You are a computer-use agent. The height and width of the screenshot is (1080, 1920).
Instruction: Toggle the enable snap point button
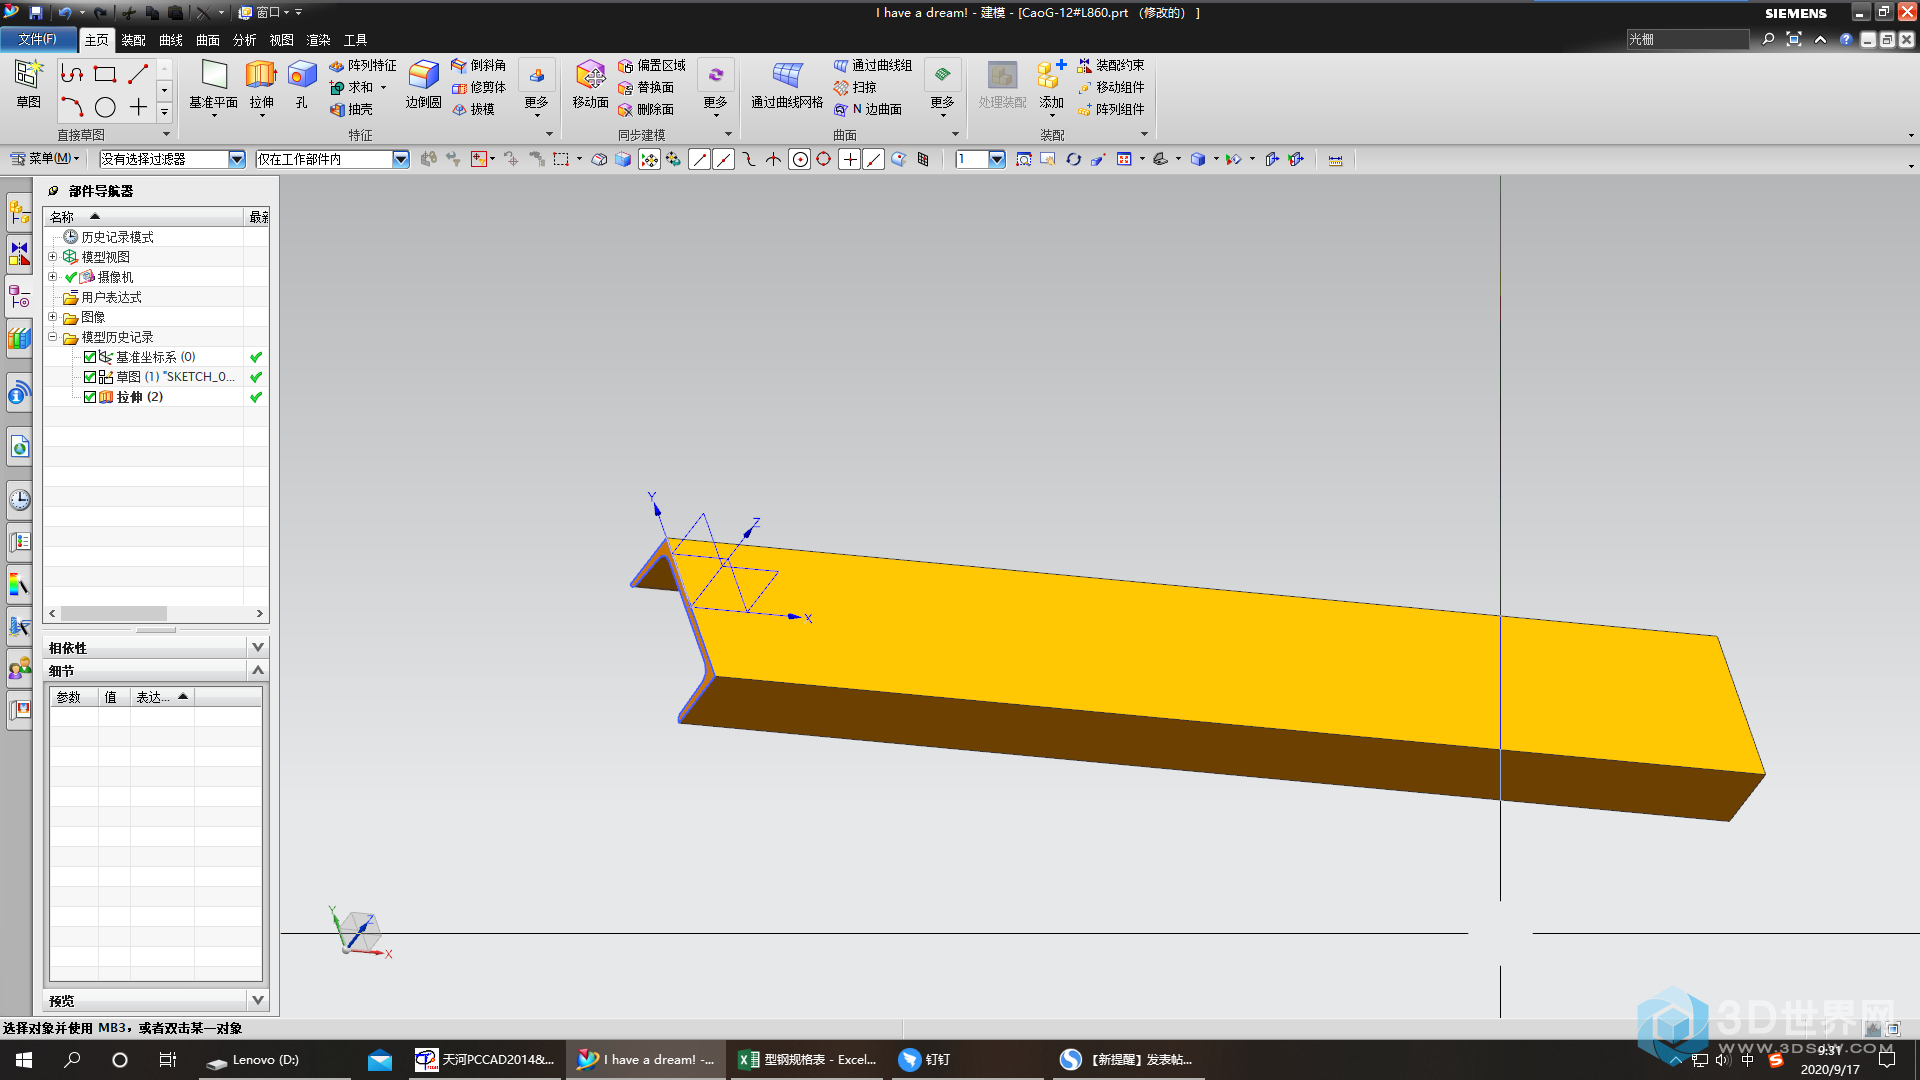(x=649, y=159)
